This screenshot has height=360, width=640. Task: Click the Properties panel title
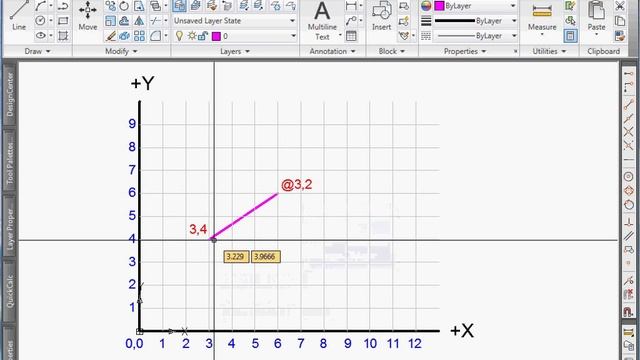click(461, 51)
